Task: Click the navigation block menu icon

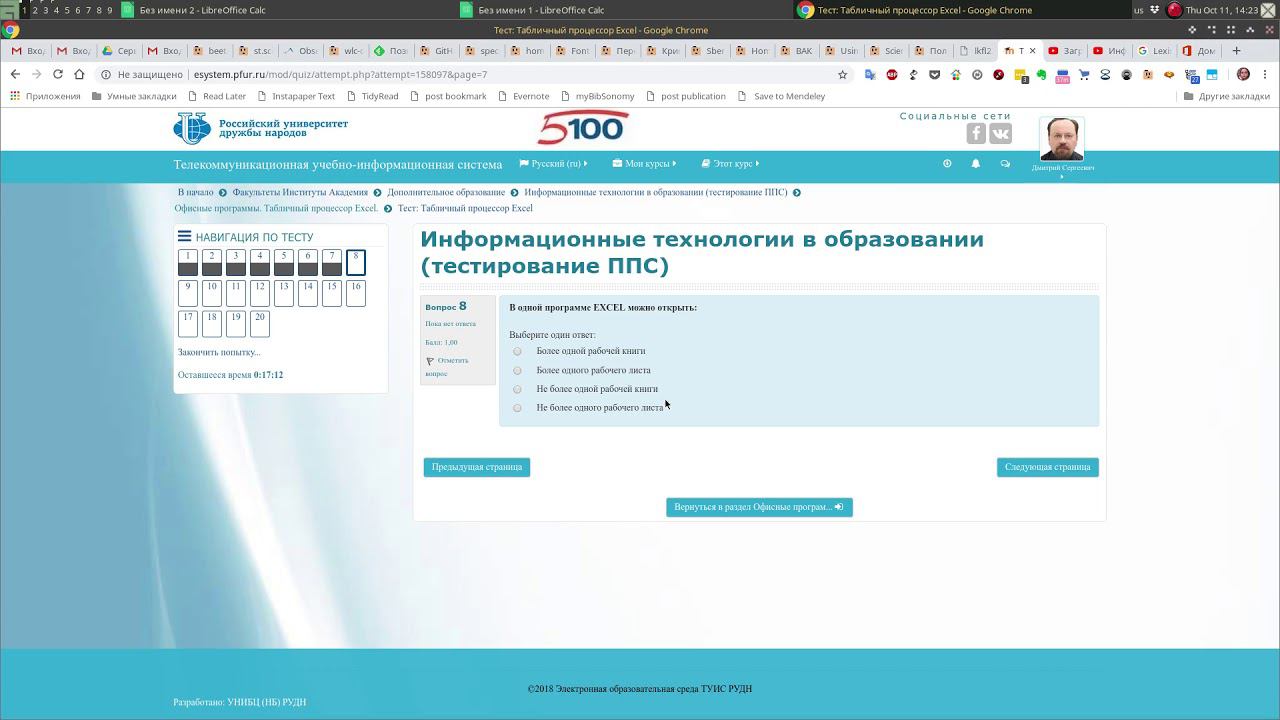Action: point(184,237)
